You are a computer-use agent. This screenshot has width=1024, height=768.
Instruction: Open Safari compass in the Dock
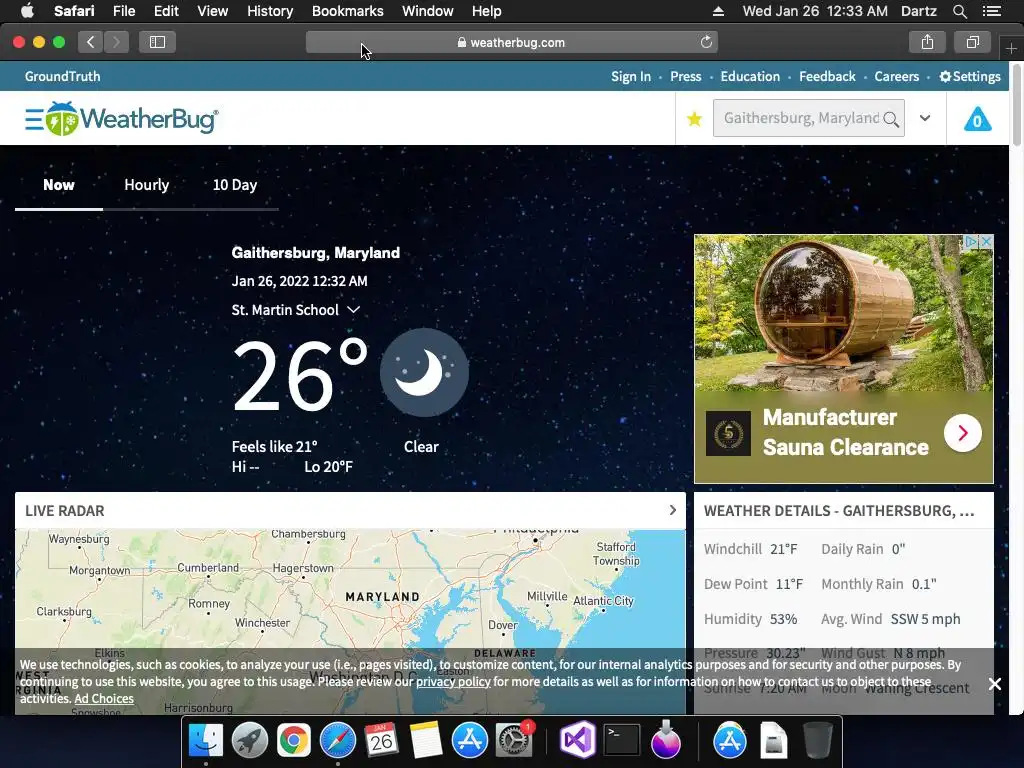338,741
